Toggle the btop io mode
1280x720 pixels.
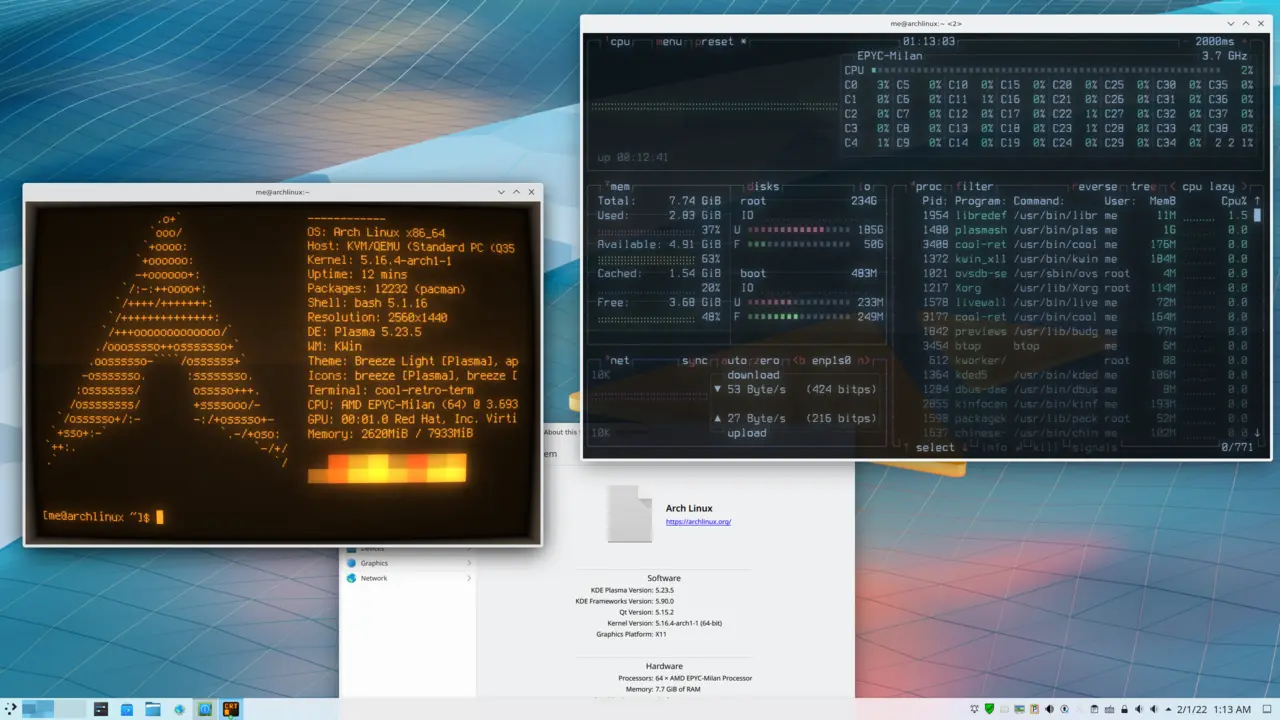867,186
